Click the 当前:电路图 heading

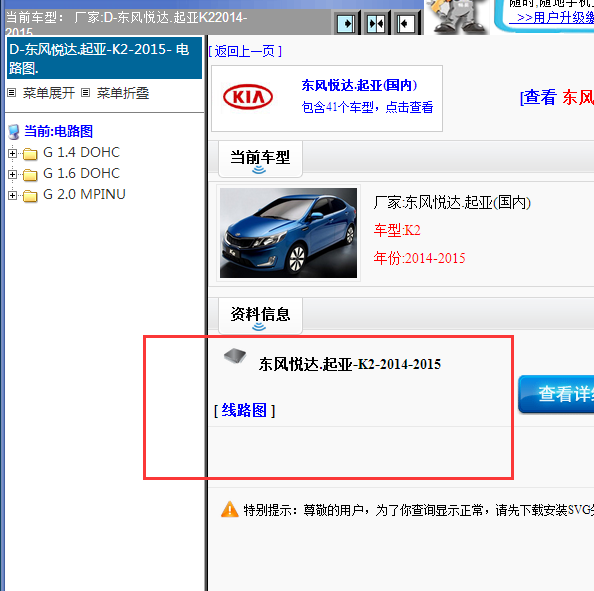coord(58,131)
